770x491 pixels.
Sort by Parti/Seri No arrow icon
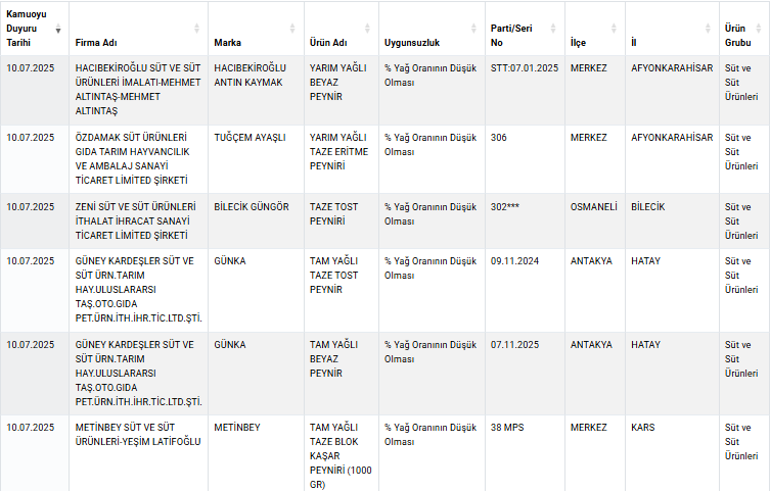553,28
